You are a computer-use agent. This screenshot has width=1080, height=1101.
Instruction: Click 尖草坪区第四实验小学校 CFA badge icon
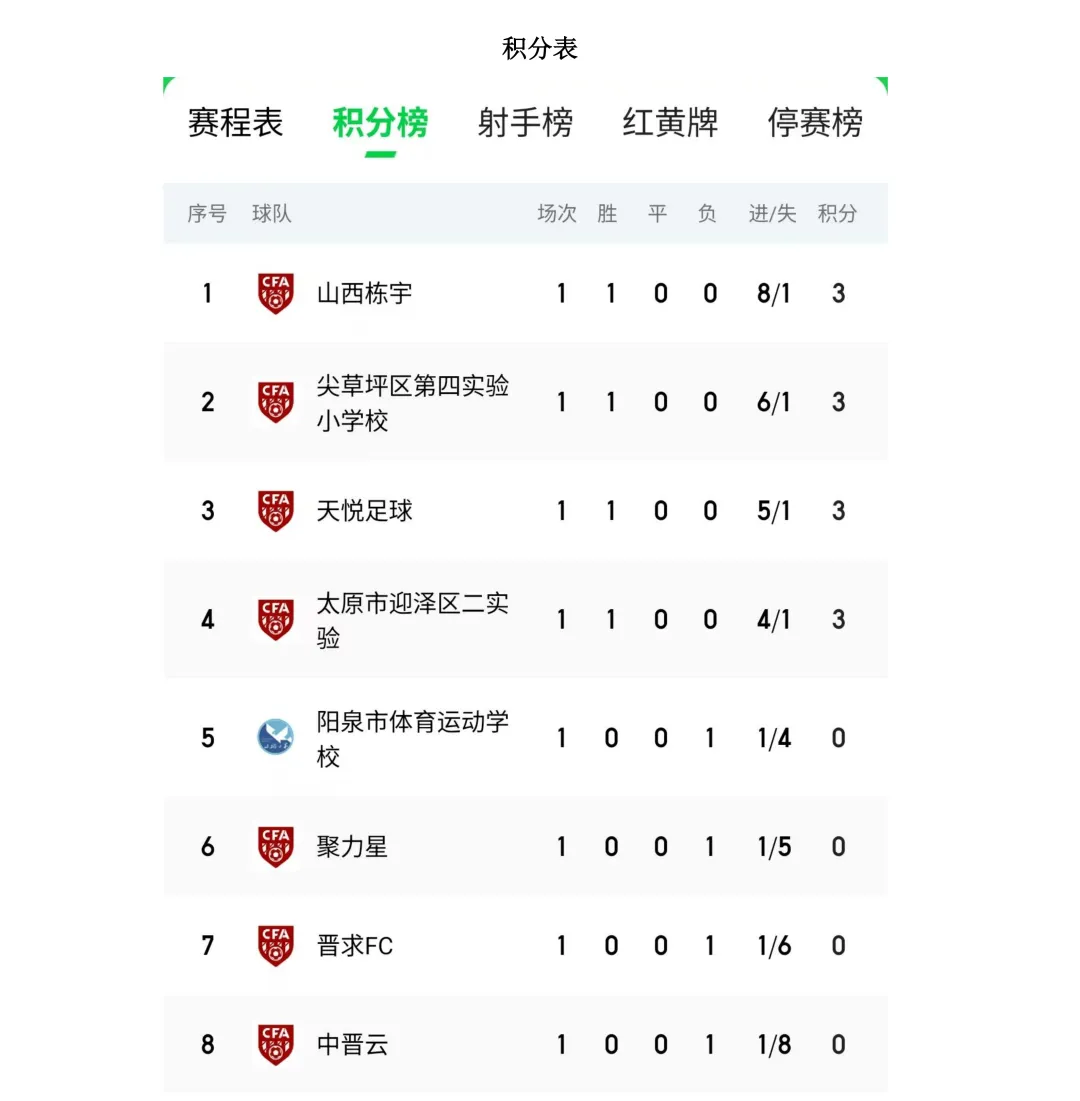click(275, 402)
